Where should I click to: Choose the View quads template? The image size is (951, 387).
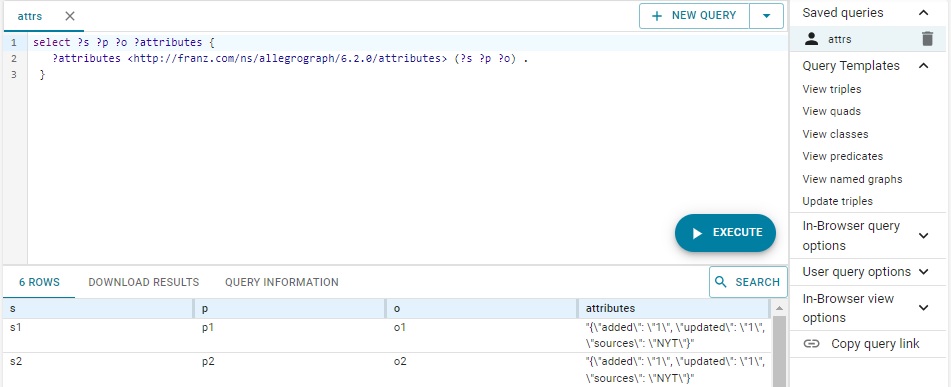pos(832,111)
